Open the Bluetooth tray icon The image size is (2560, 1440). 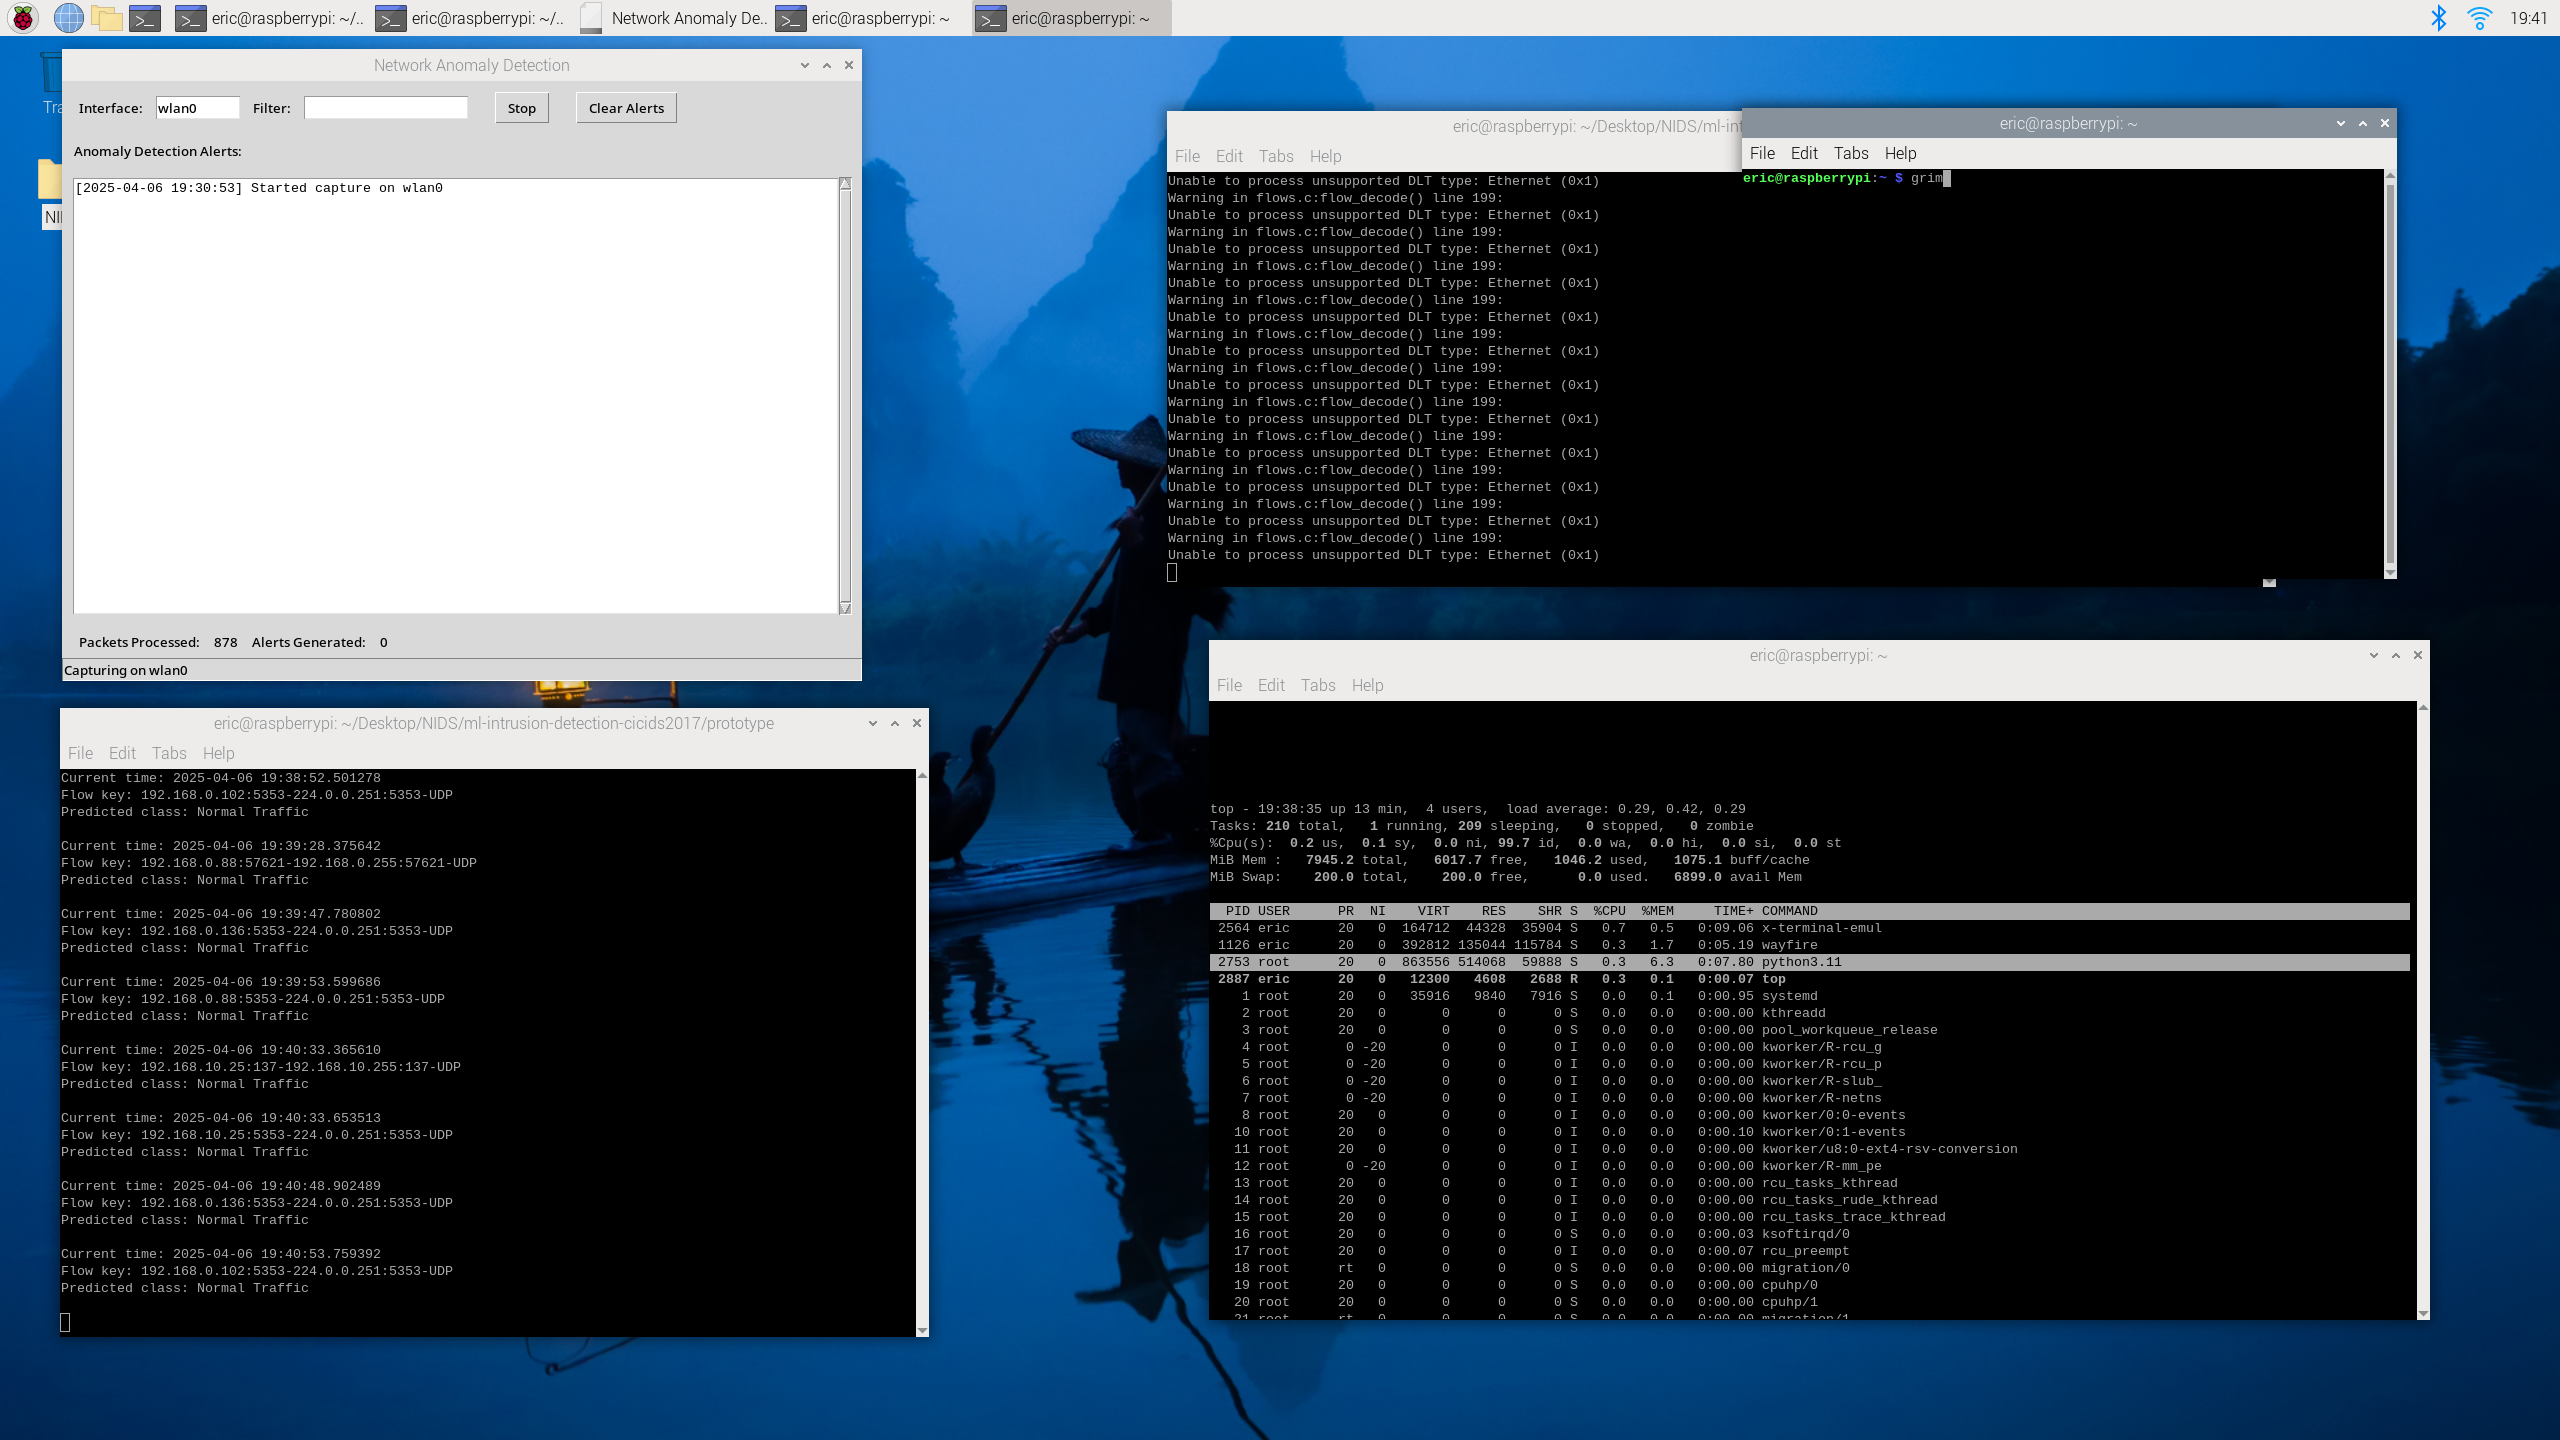[x=2439, y=18]
